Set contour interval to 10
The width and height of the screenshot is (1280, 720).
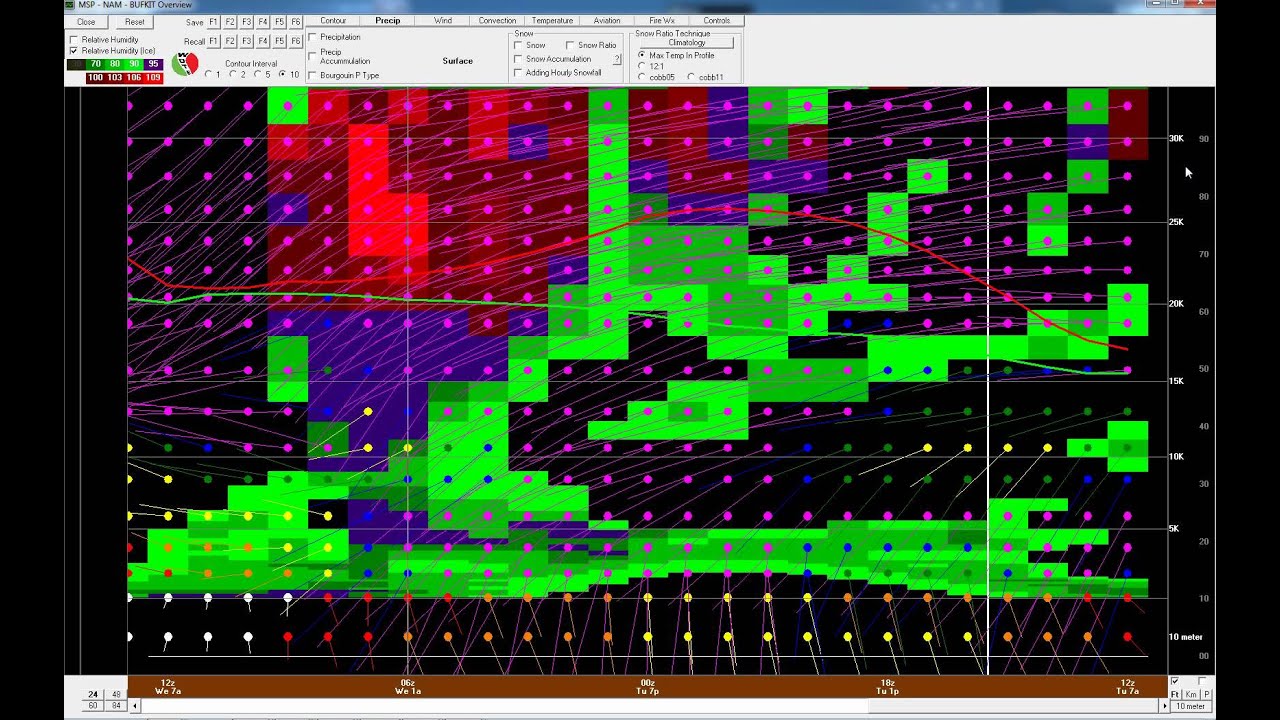(x=282, y=74)
